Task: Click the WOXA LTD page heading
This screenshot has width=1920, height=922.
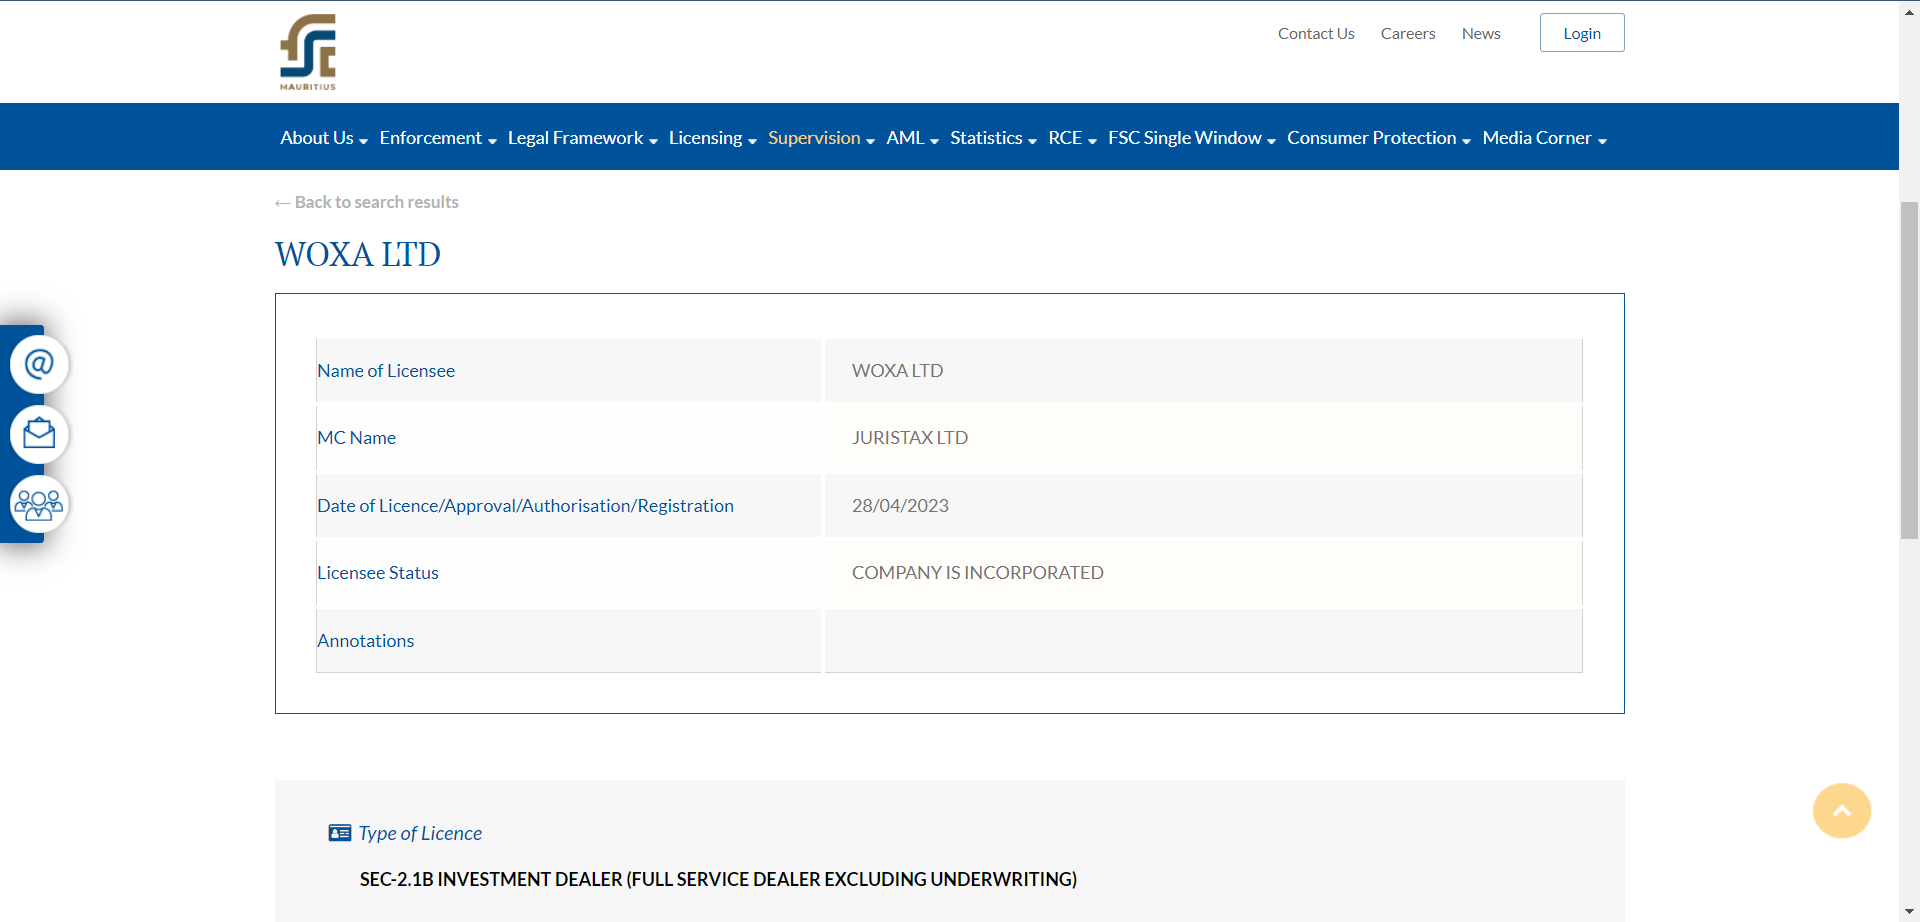Action: (358, 254)
